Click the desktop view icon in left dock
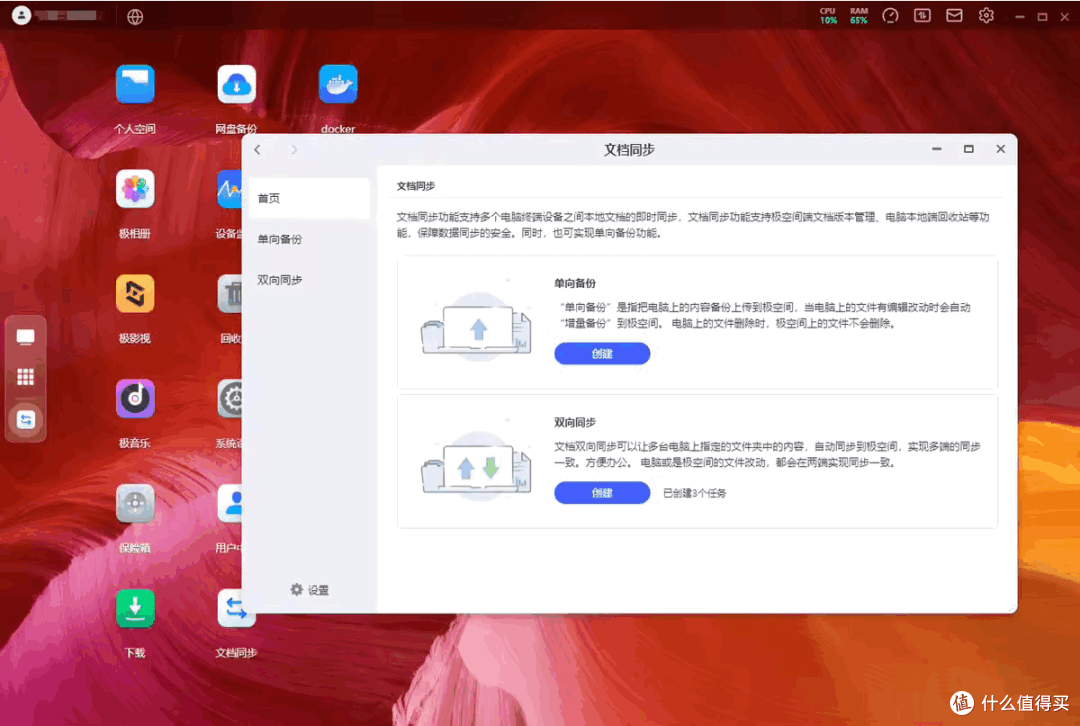The width and height of the screenshot is (1080, 726). click(x=25, y=337)
